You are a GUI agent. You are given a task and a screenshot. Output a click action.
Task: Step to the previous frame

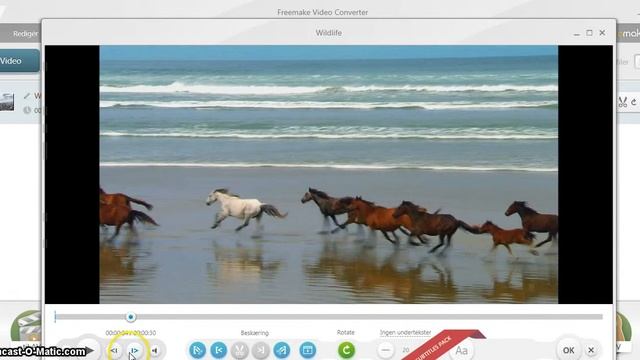114,350
